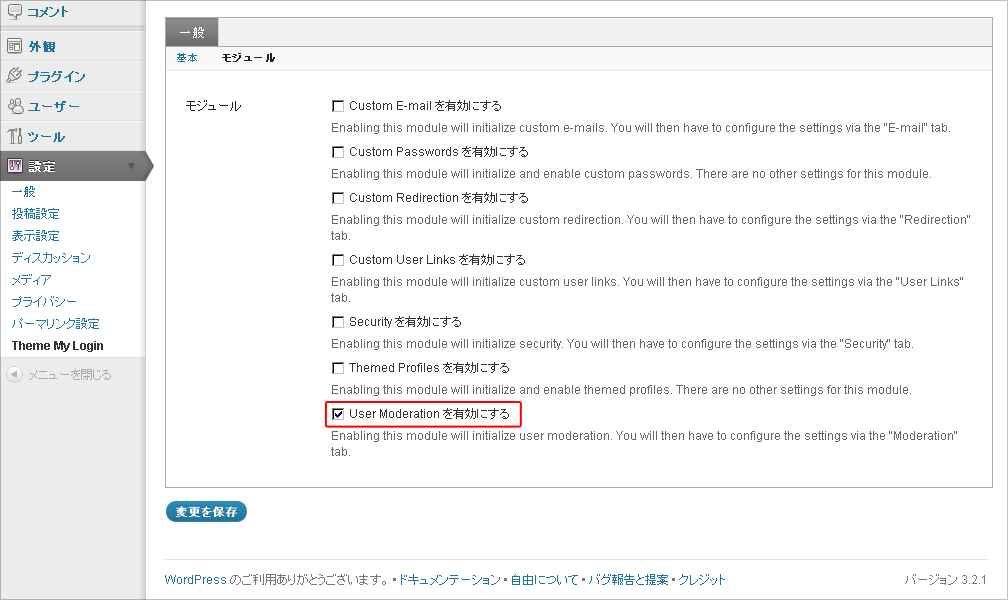Open プラグイン in the sidebar menu

pos(57,76)
